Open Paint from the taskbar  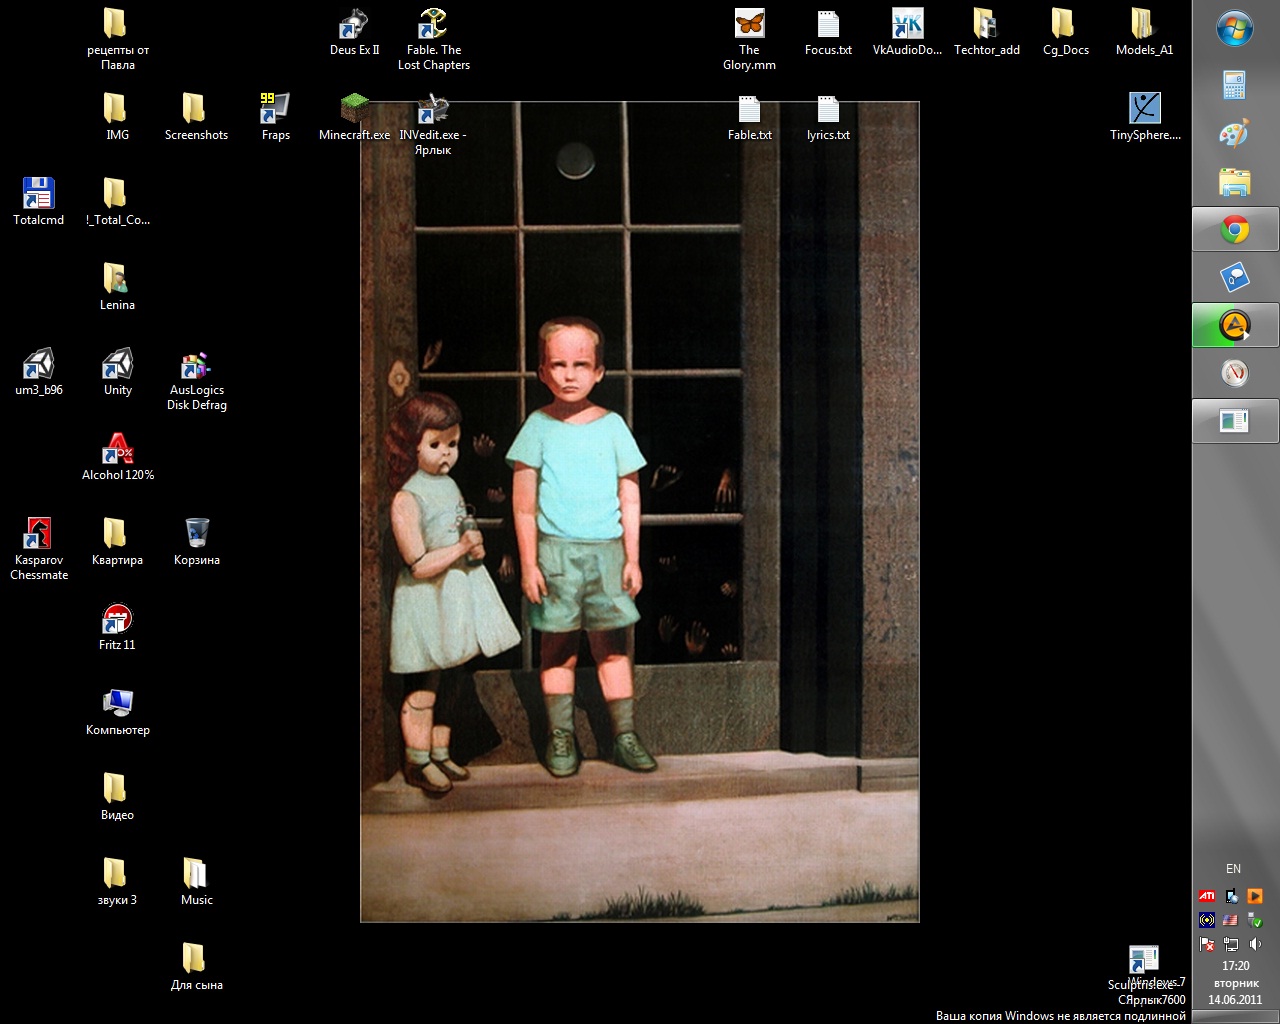pos(1235,134)
